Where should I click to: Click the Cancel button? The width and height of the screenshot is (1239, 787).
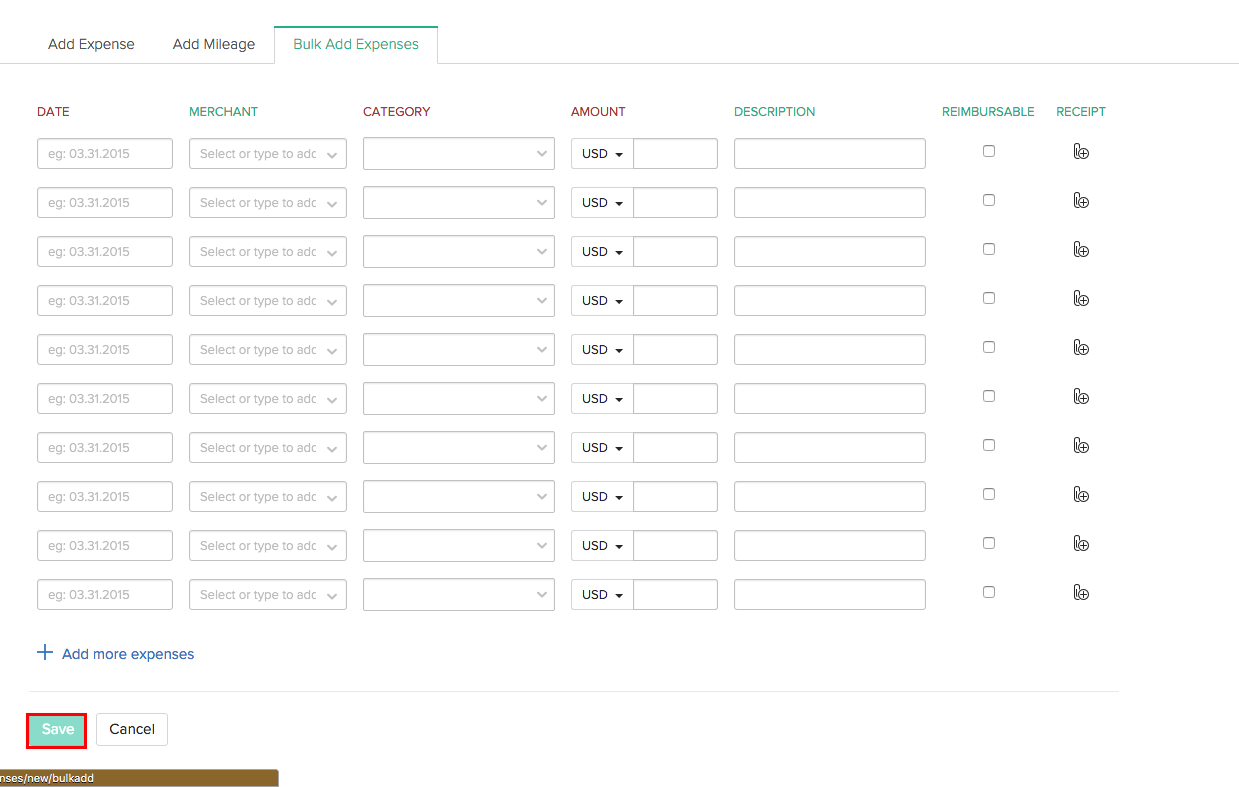[x=131, y=729]
